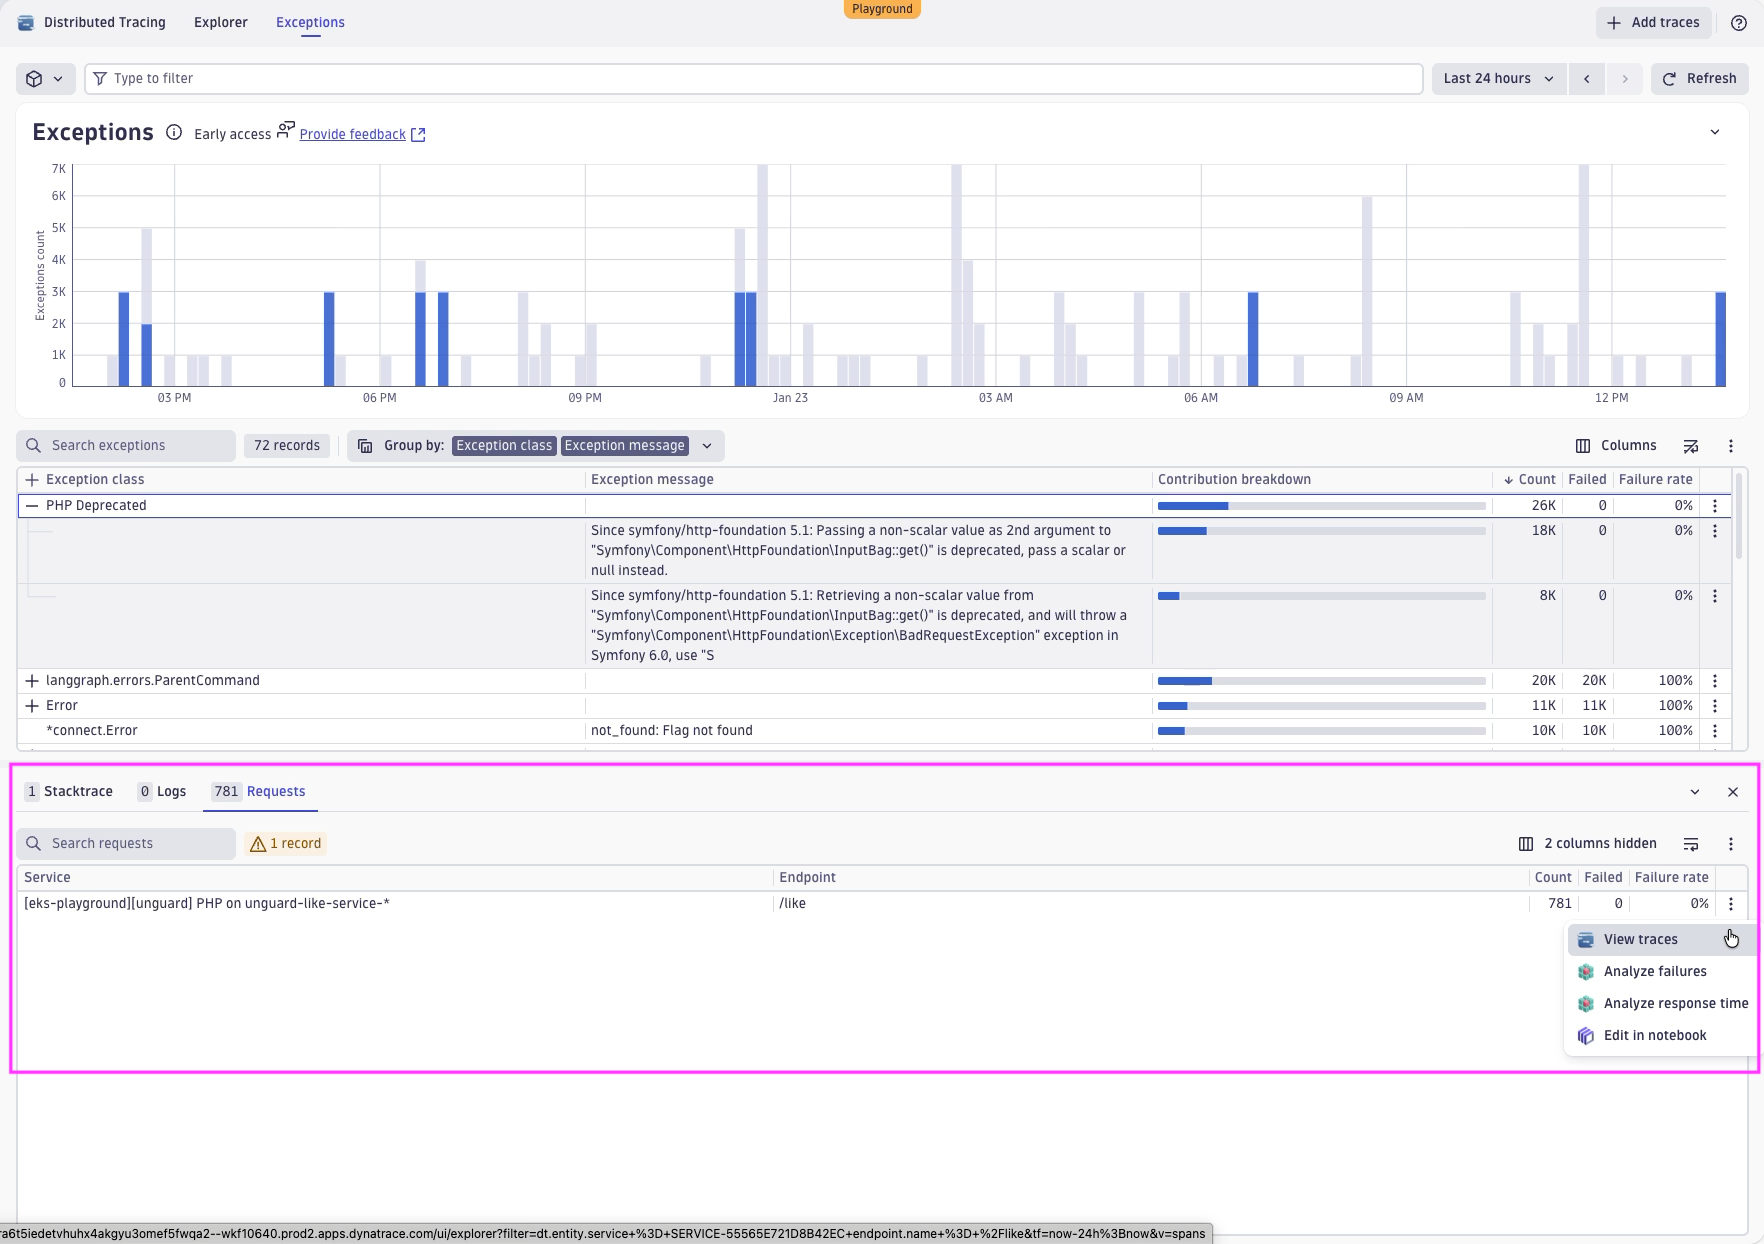Click the help question mark icon
This screenshot has width=1764, height=1244.
click(1738, 23)
